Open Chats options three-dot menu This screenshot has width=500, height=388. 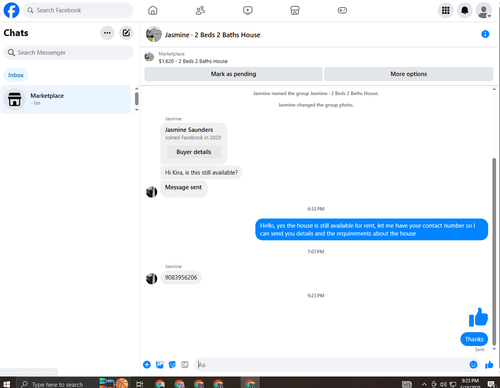pos(107,33)
